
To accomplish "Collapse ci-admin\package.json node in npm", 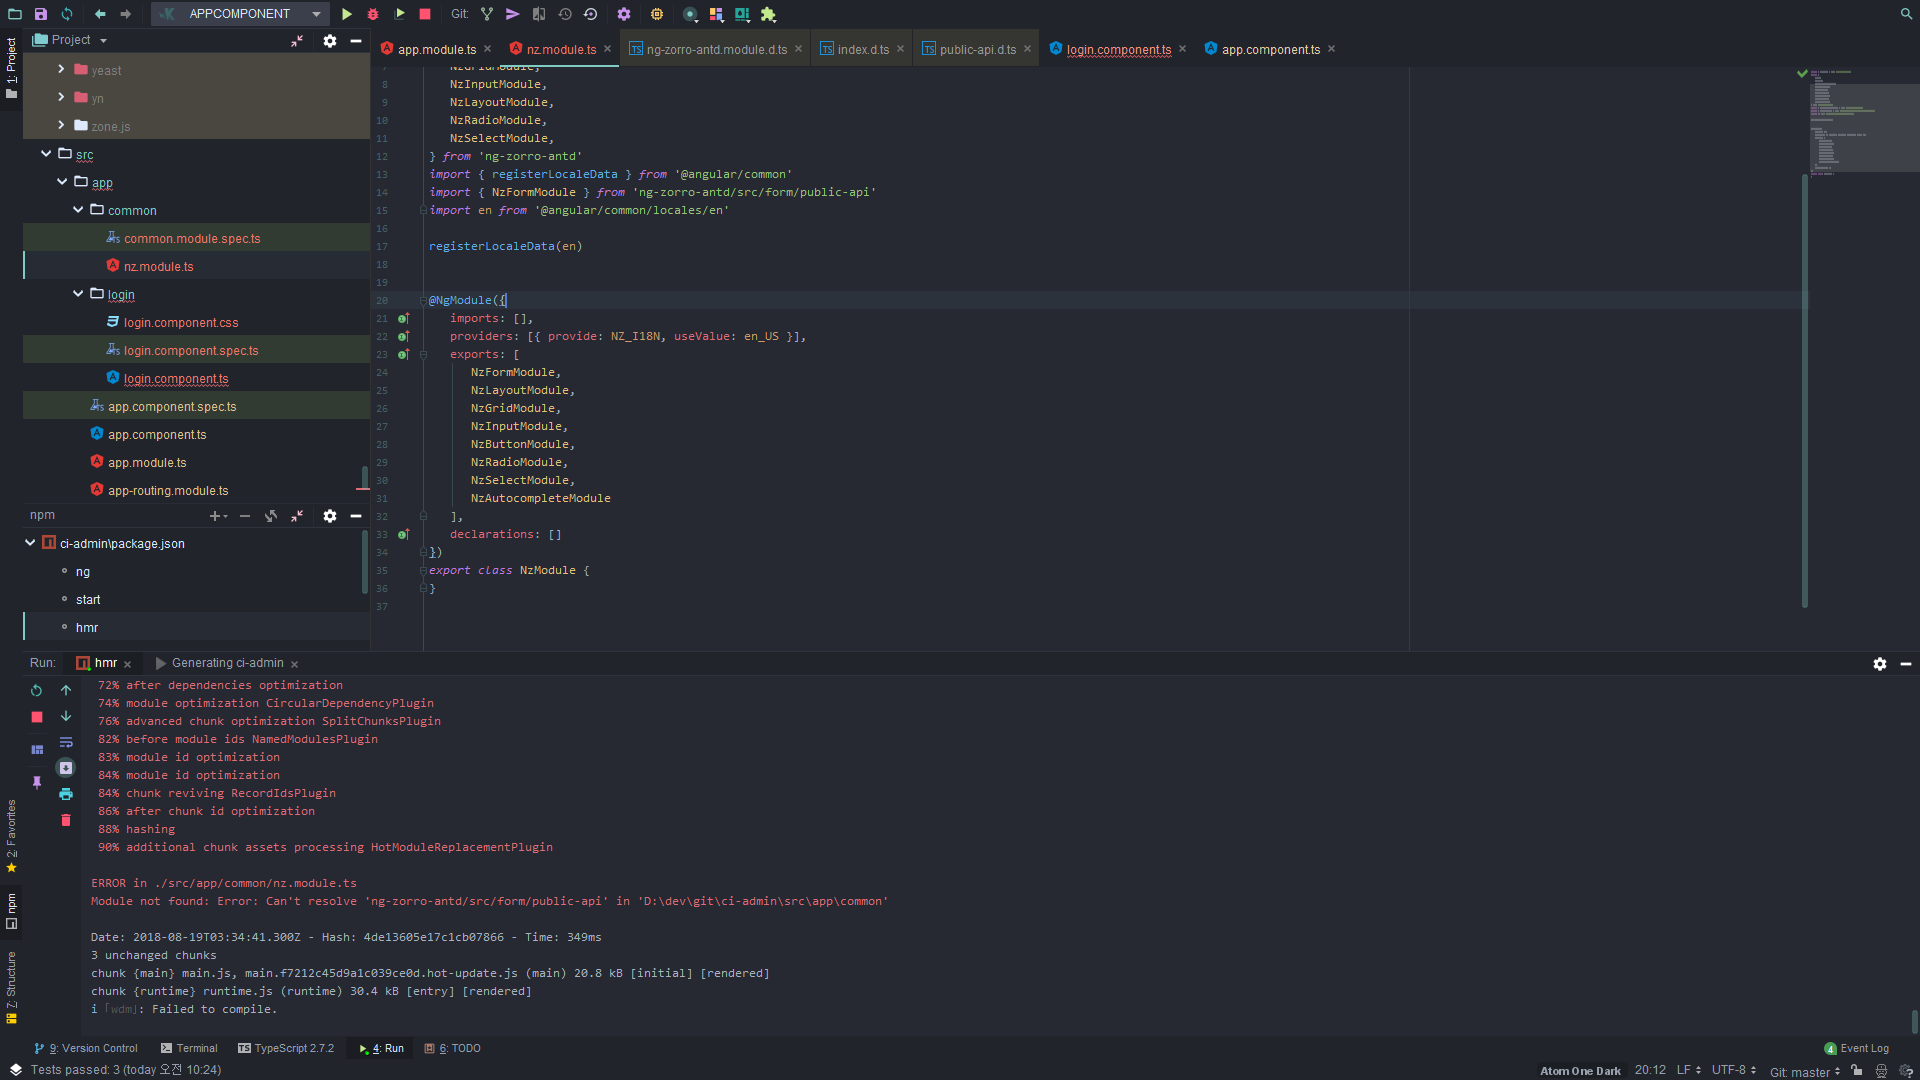I will 30,542.
